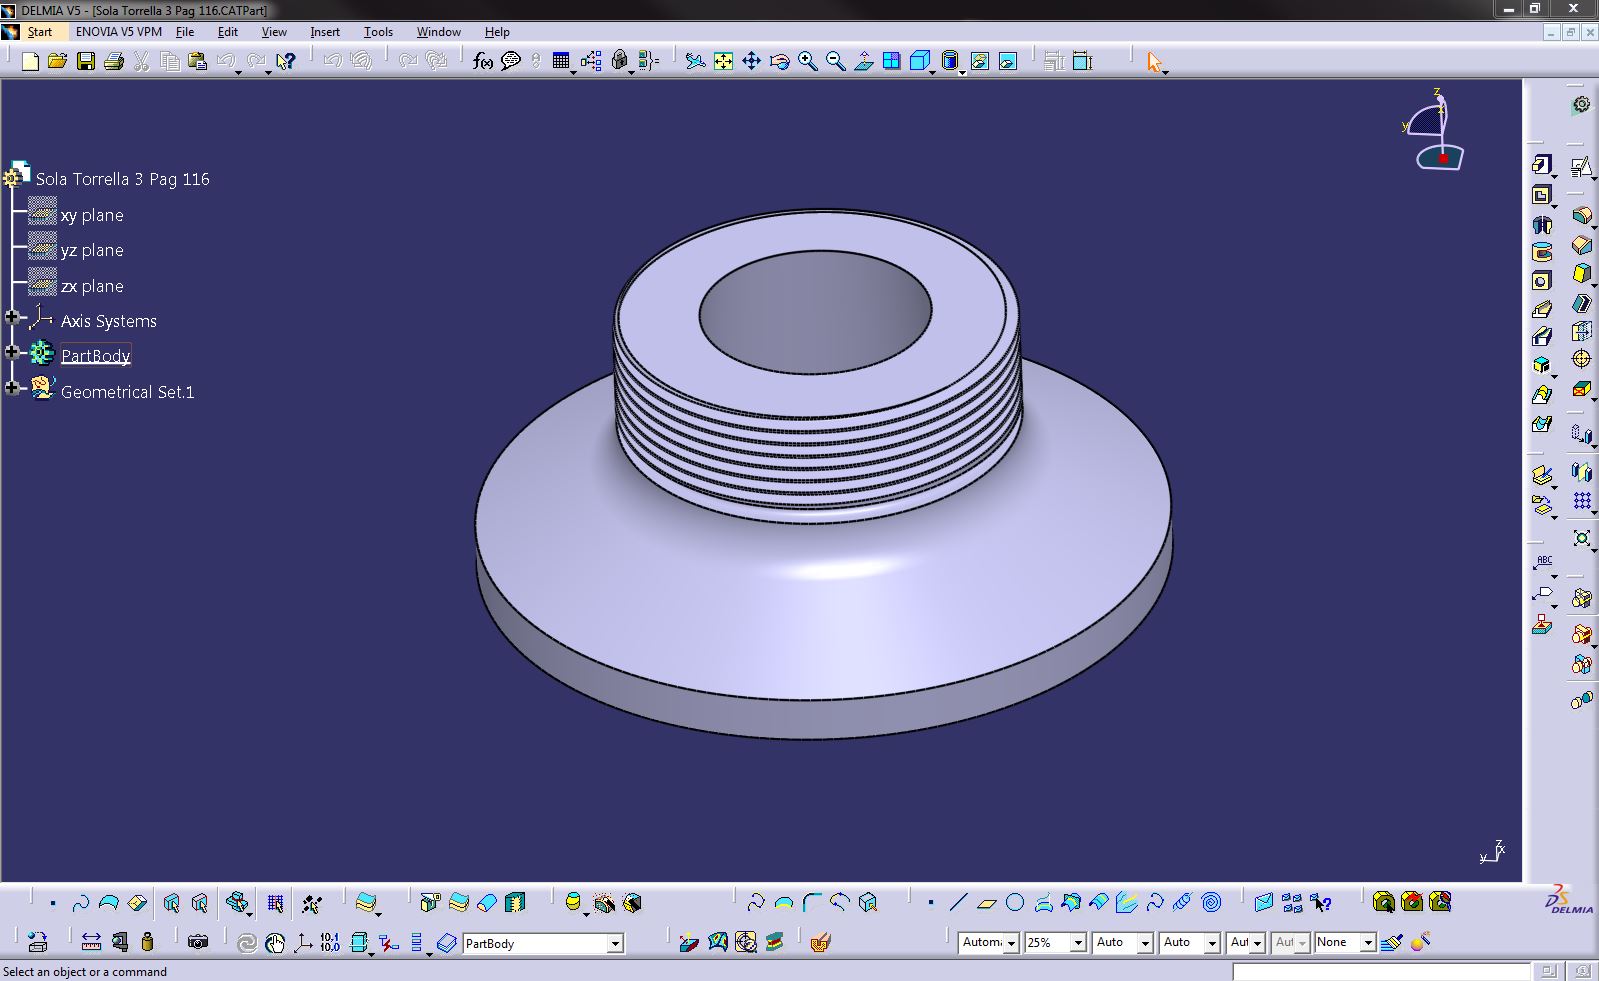
Task: Toggle the grid icon in bottom toolbar
Action: [x=275, y=904]
